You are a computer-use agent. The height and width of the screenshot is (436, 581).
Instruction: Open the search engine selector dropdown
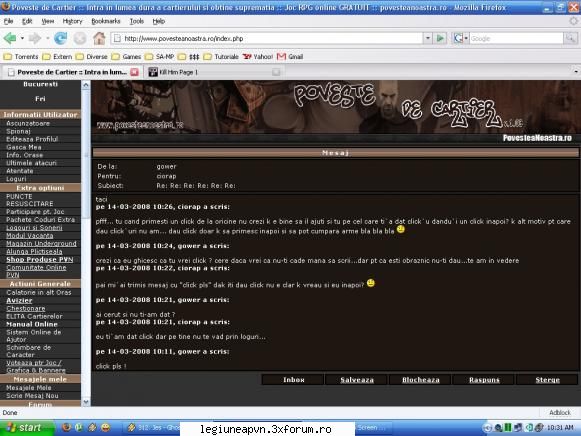pos(461,38)
